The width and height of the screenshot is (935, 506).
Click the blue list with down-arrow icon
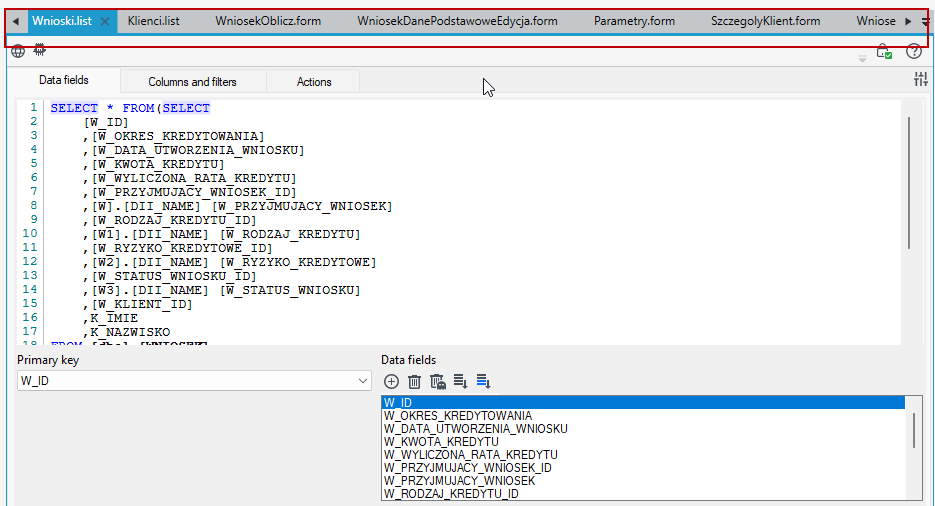(484, 381)
